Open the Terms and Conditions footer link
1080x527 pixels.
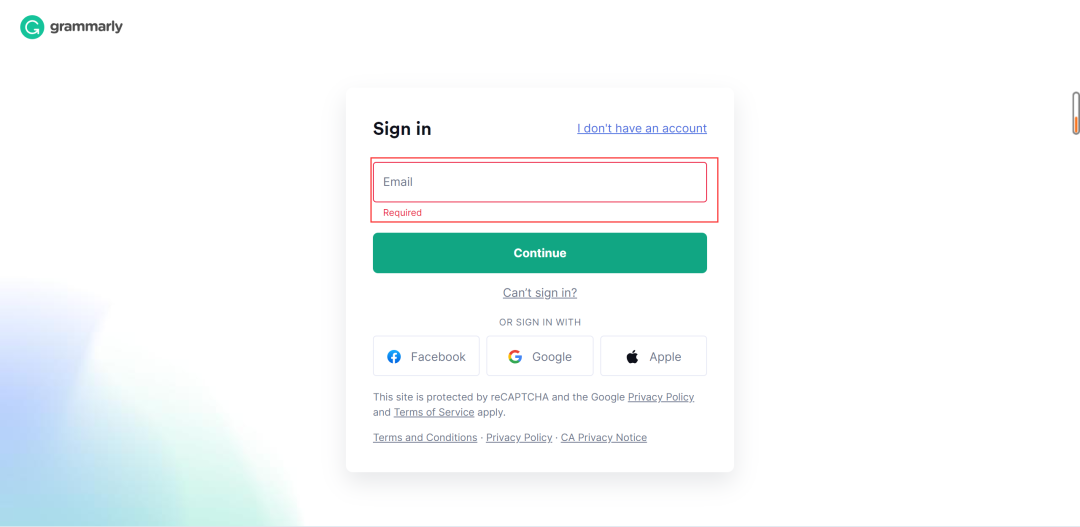(x=425, y=437)
